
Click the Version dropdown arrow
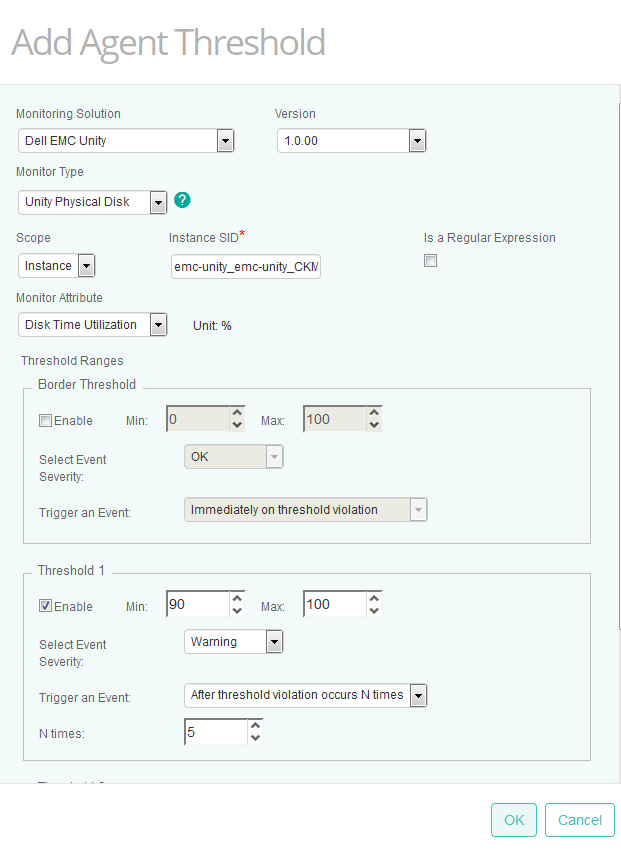pos(417,140)
